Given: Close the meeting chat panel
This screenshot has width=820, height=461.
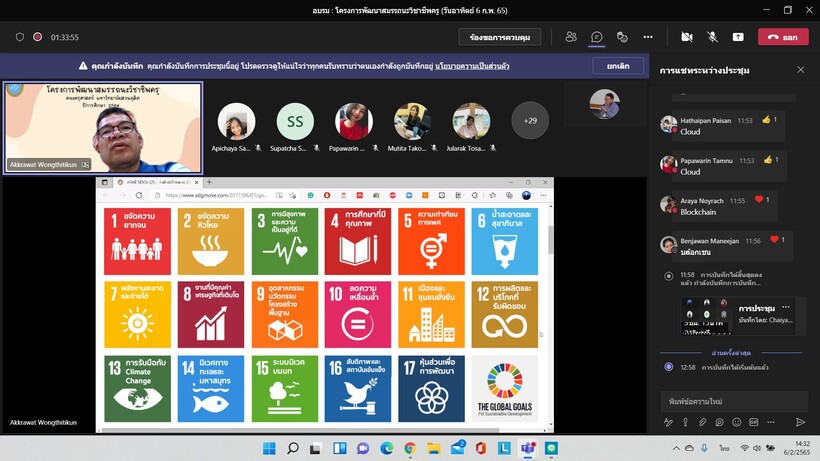Looking at the screenshot, I should pos(801,70).
